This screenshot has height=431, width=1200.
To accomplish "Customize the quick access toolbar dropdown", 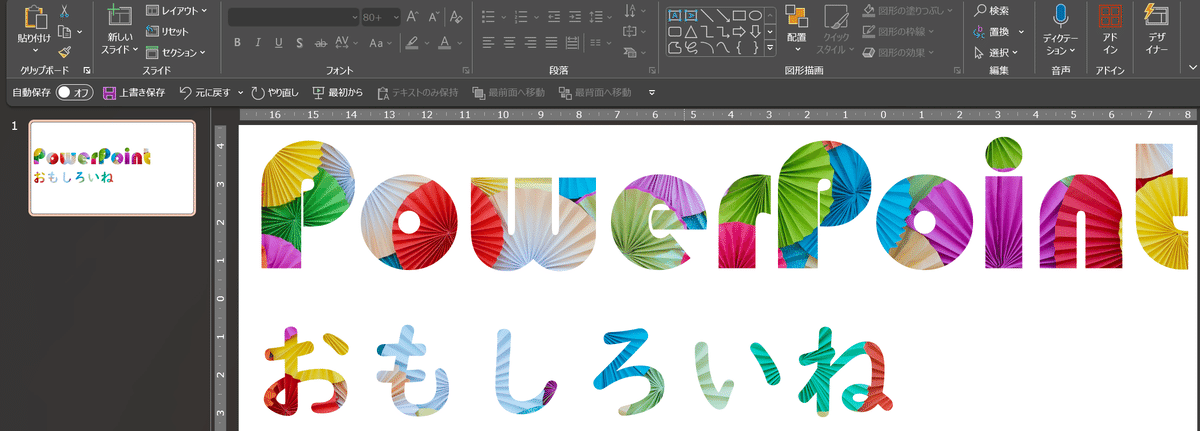I will [652, 92].
